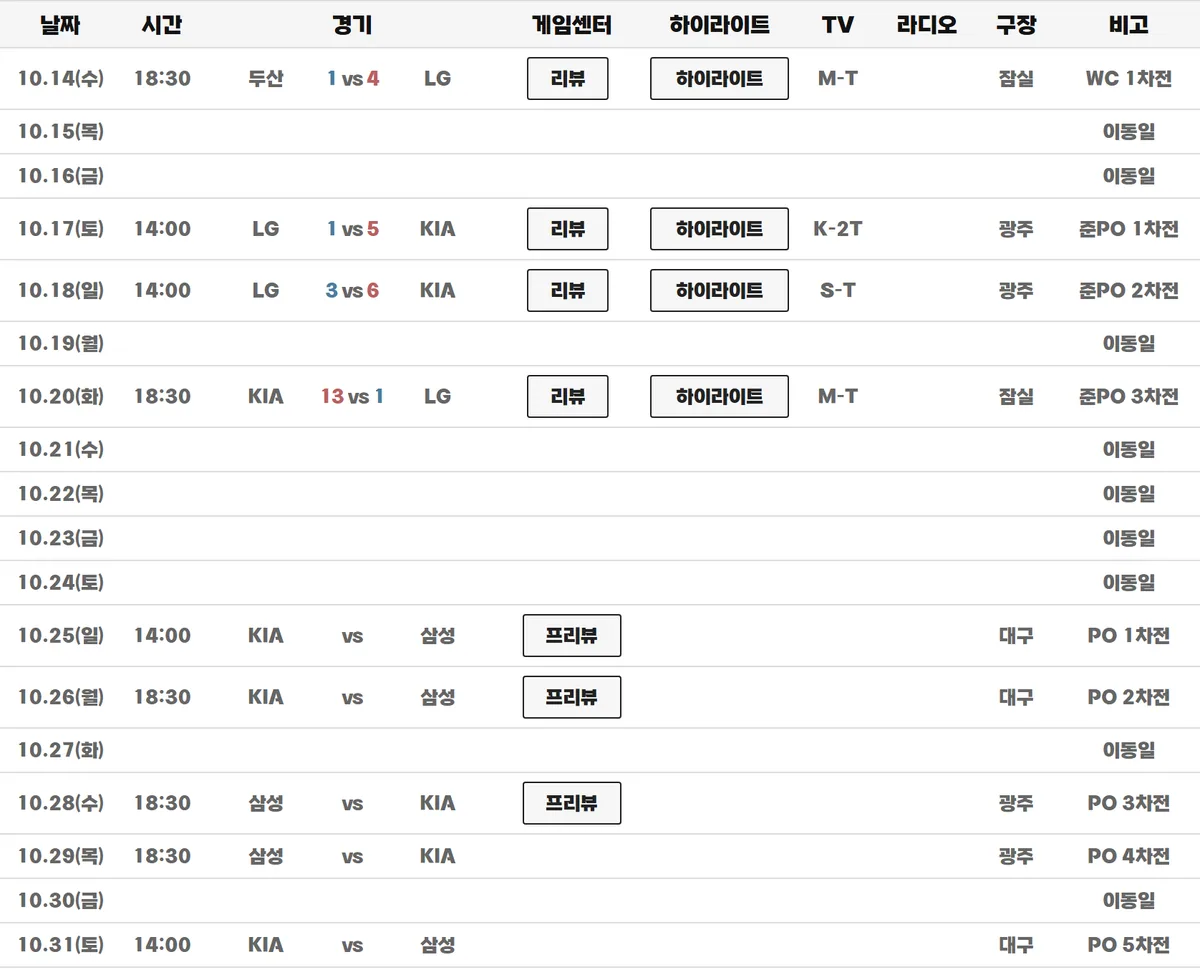This screenshot has height=969, width=1200.
Task: Select the 날짜 column header
Action: [60, 25]
